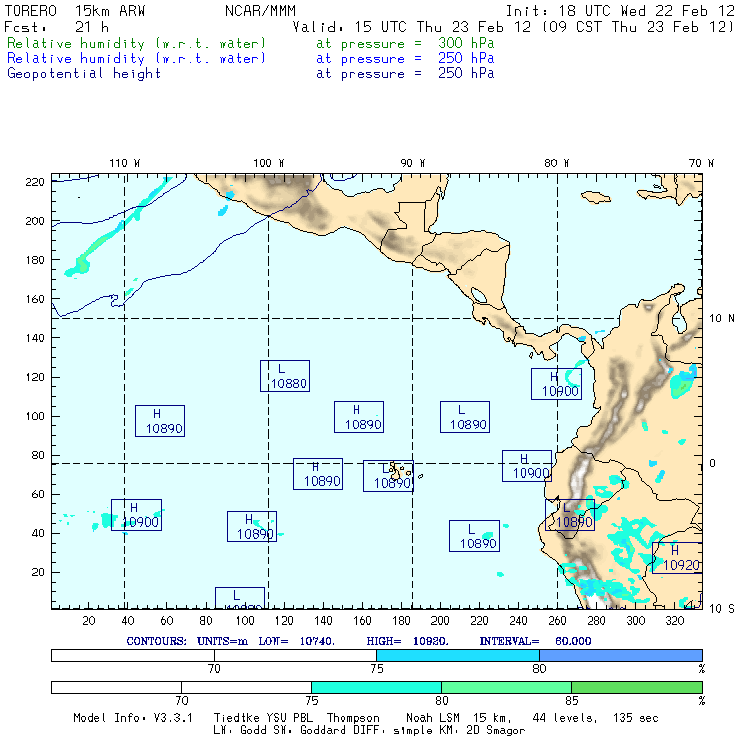Click the '110 W' longitude label
This screenshot has height=740, width=740.
[x=125, y=163]
